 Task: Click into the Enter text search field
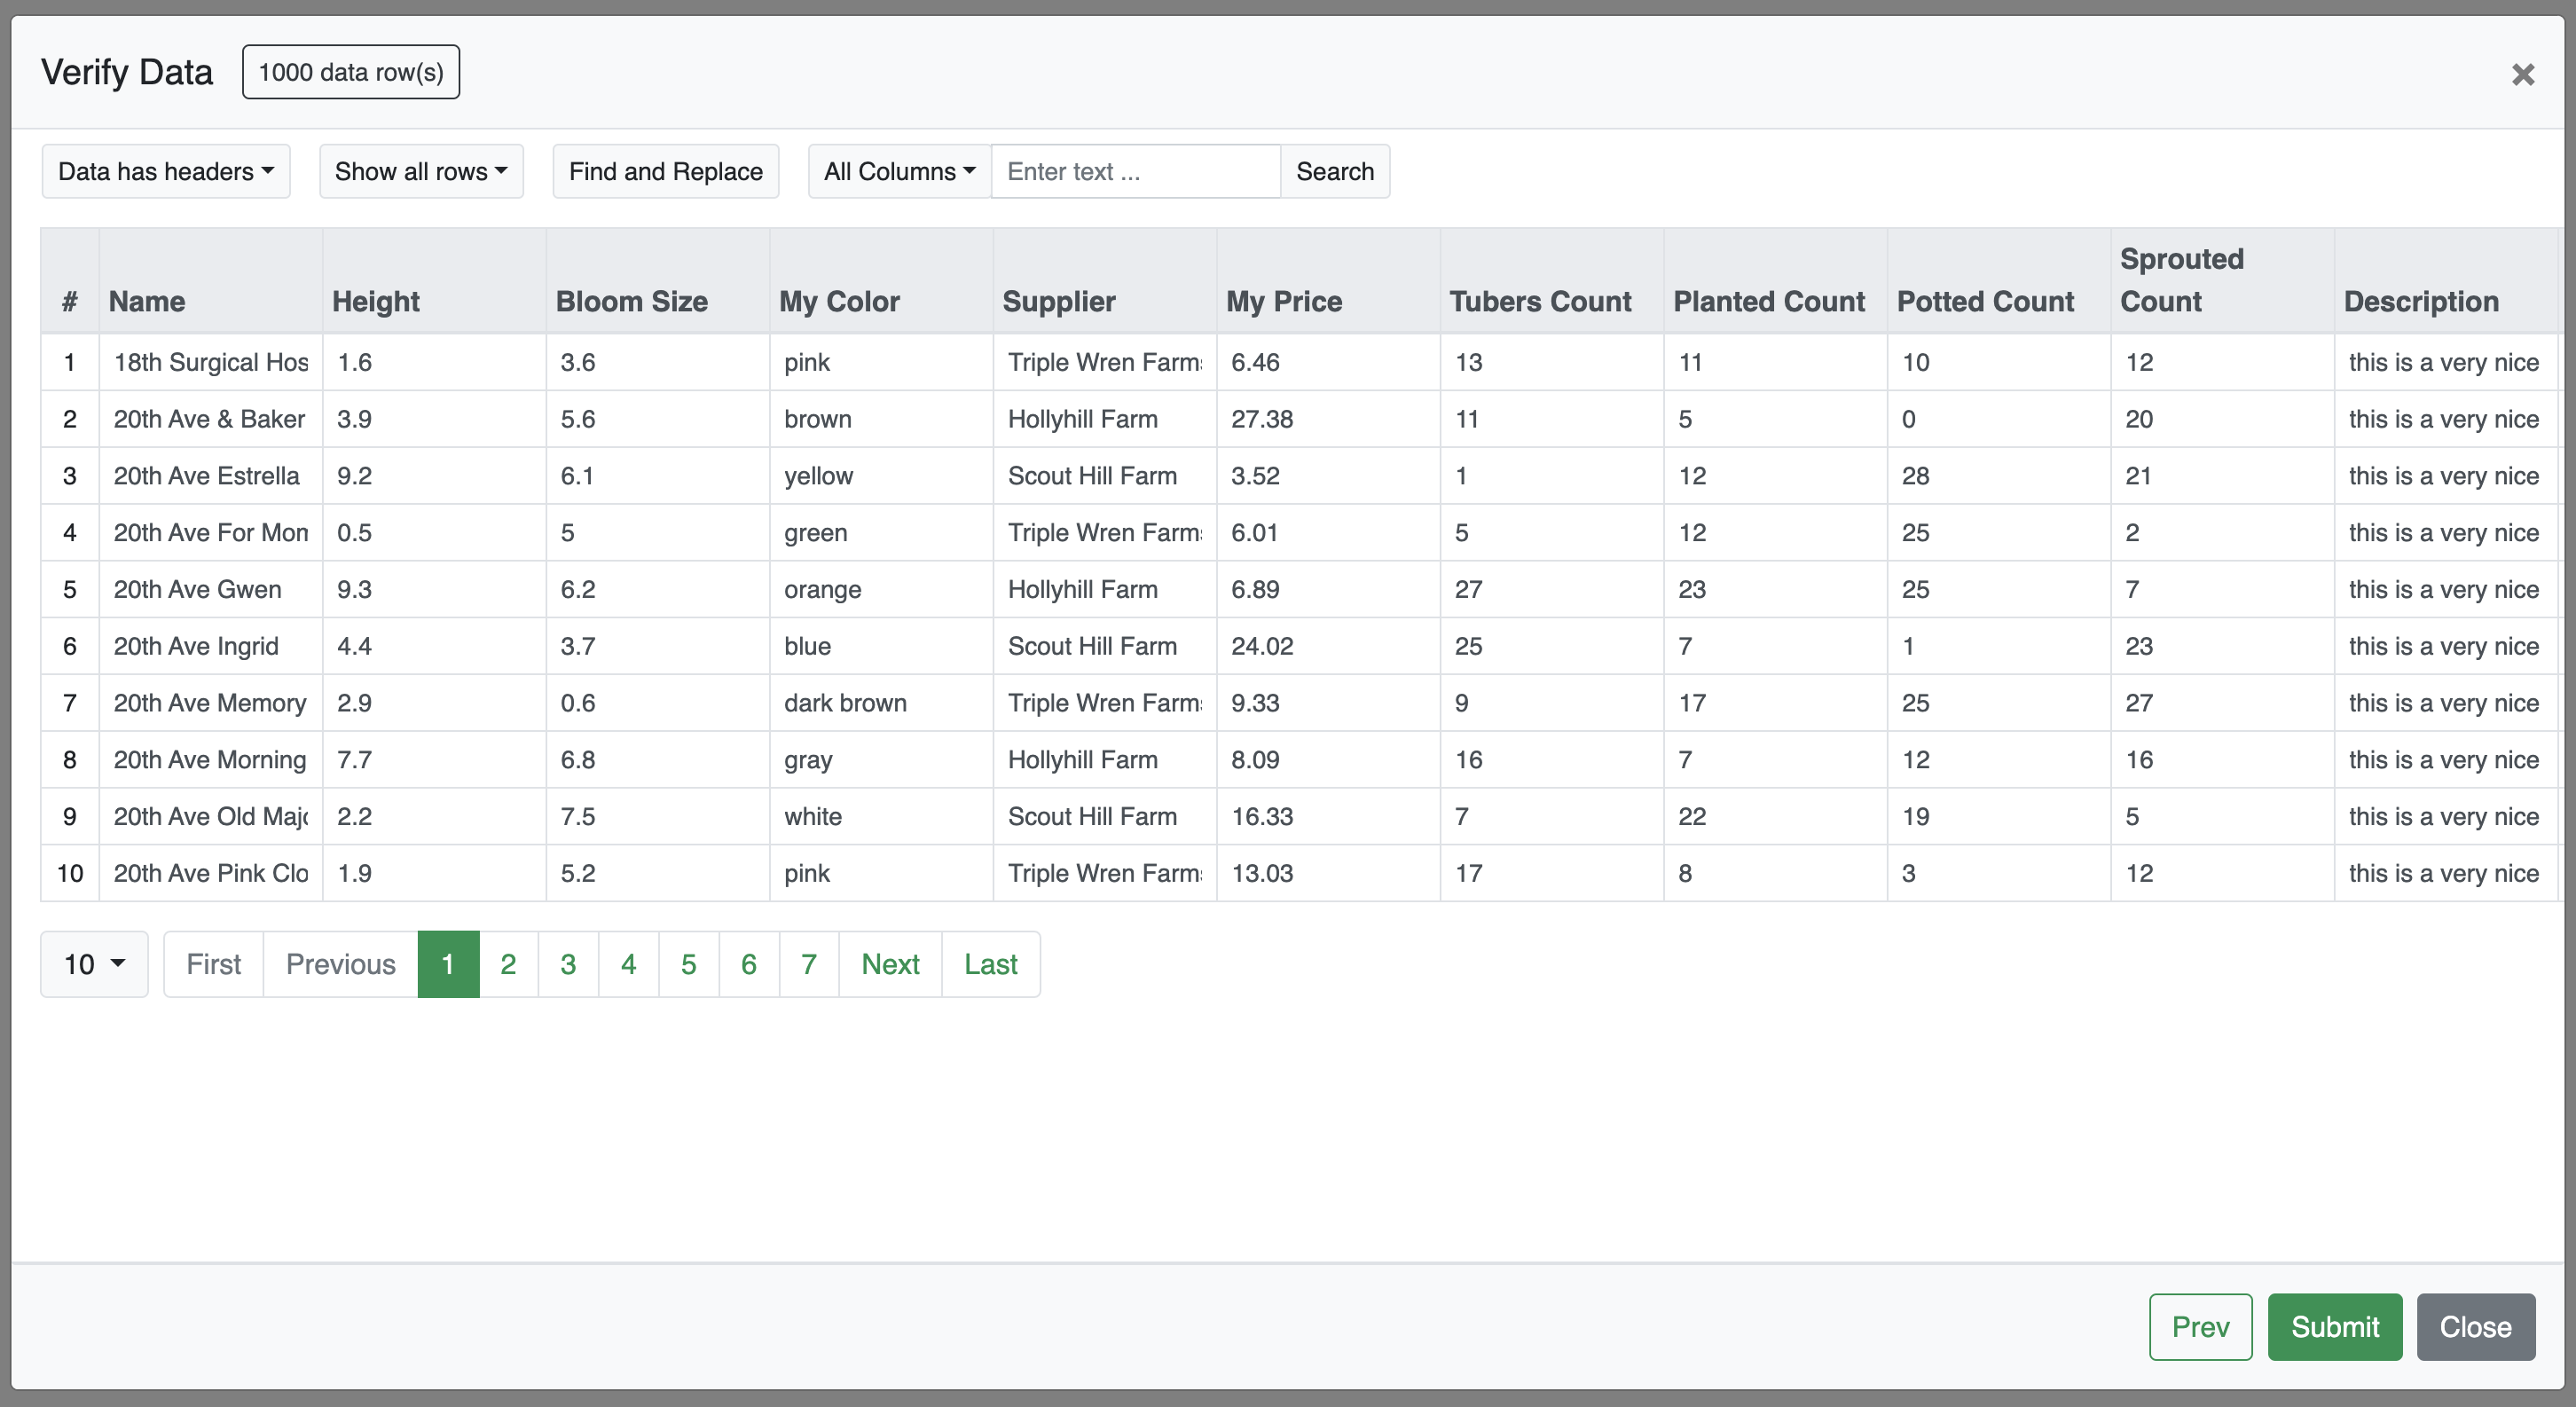pos(1135,171)
